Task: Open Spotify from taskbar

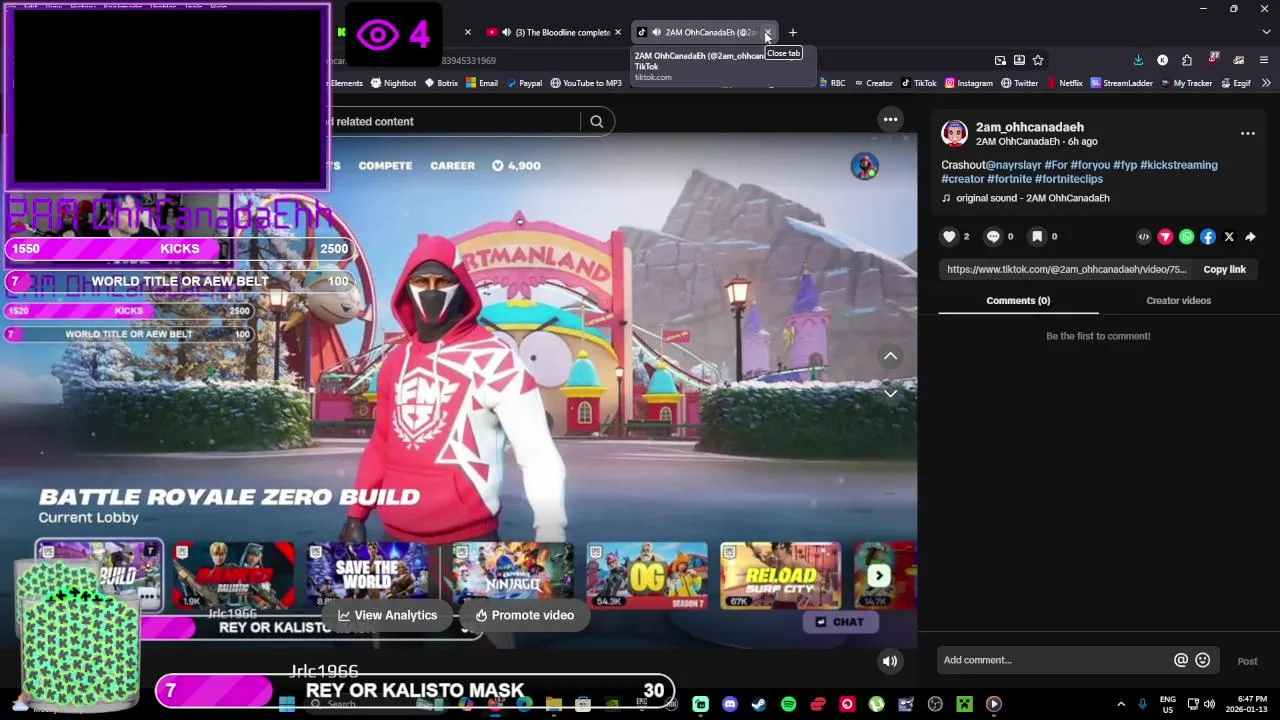Action: (788, 704)
